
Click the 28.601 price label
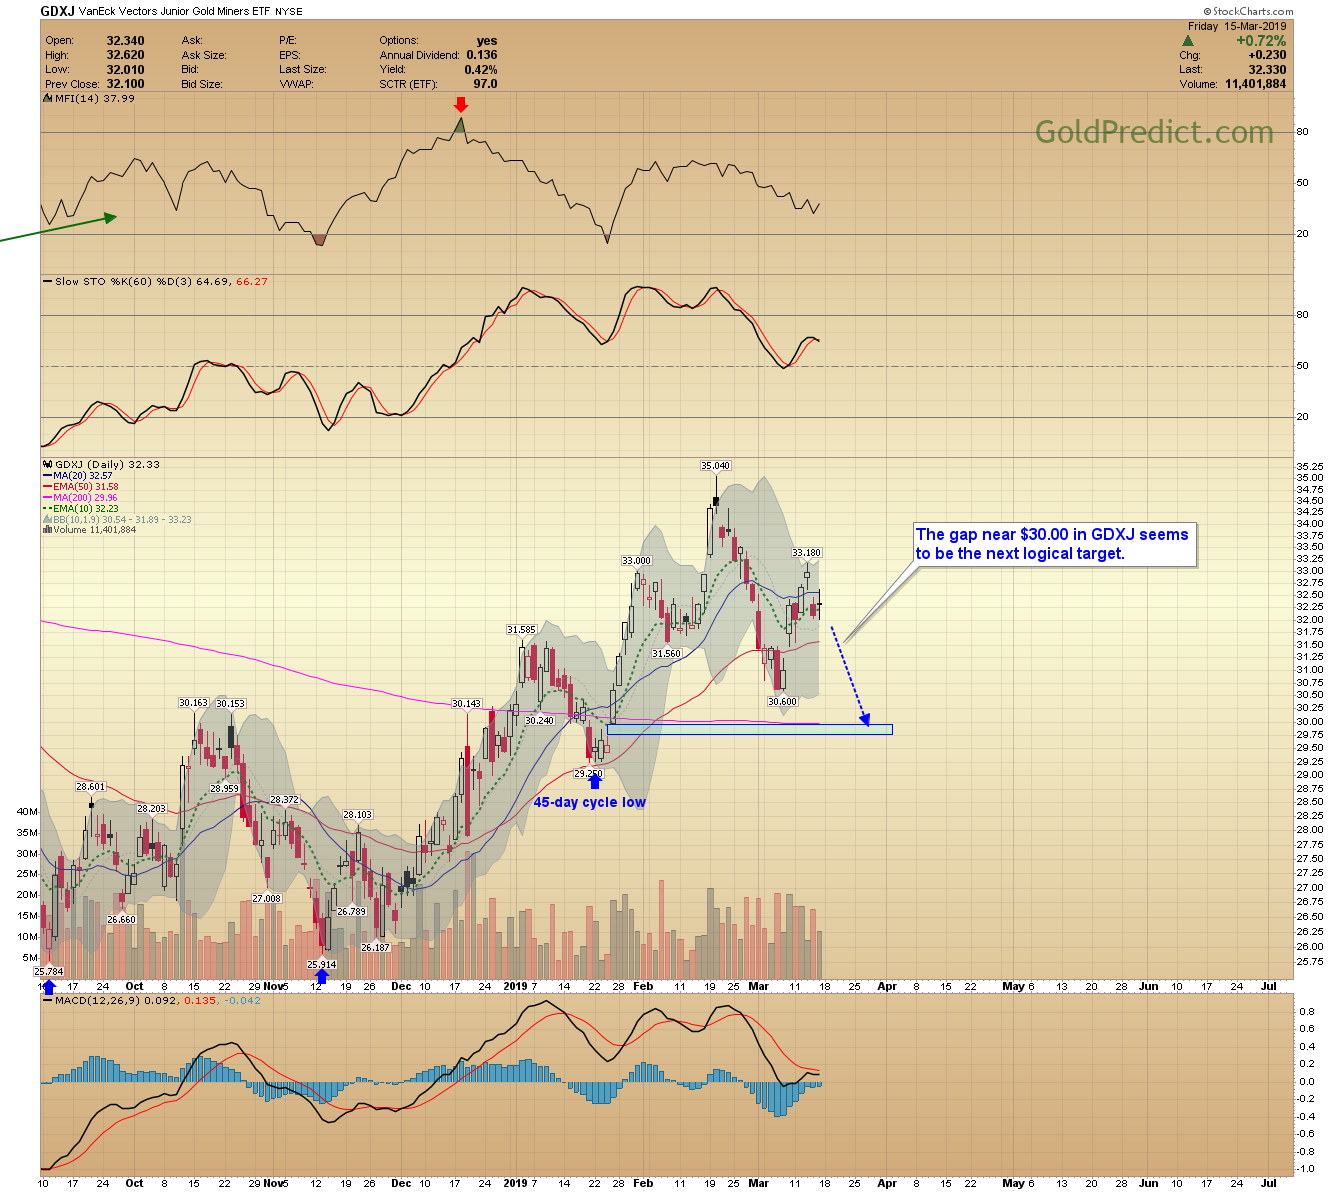90,787
